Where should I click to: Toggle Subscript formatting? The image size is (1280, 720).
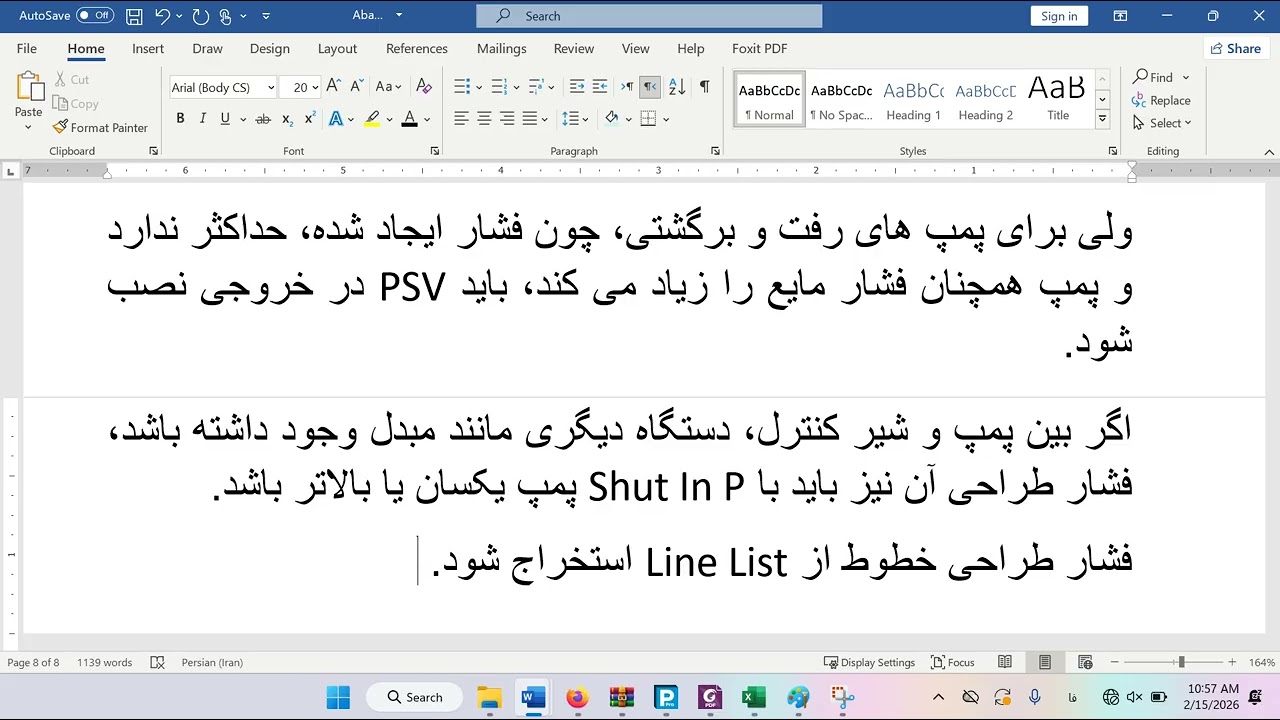tap(287, 119)
